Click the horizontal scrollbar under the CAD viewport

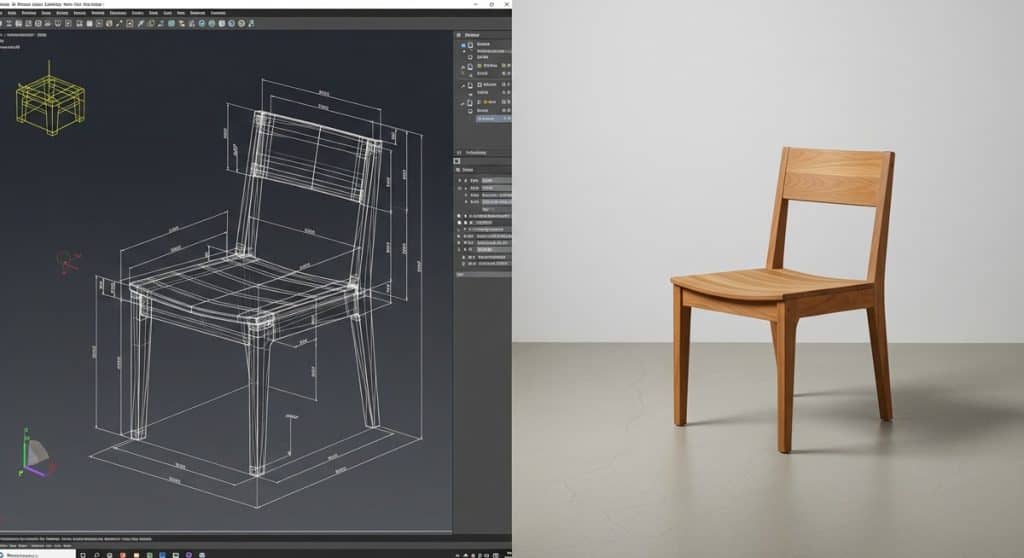(226, 533)
